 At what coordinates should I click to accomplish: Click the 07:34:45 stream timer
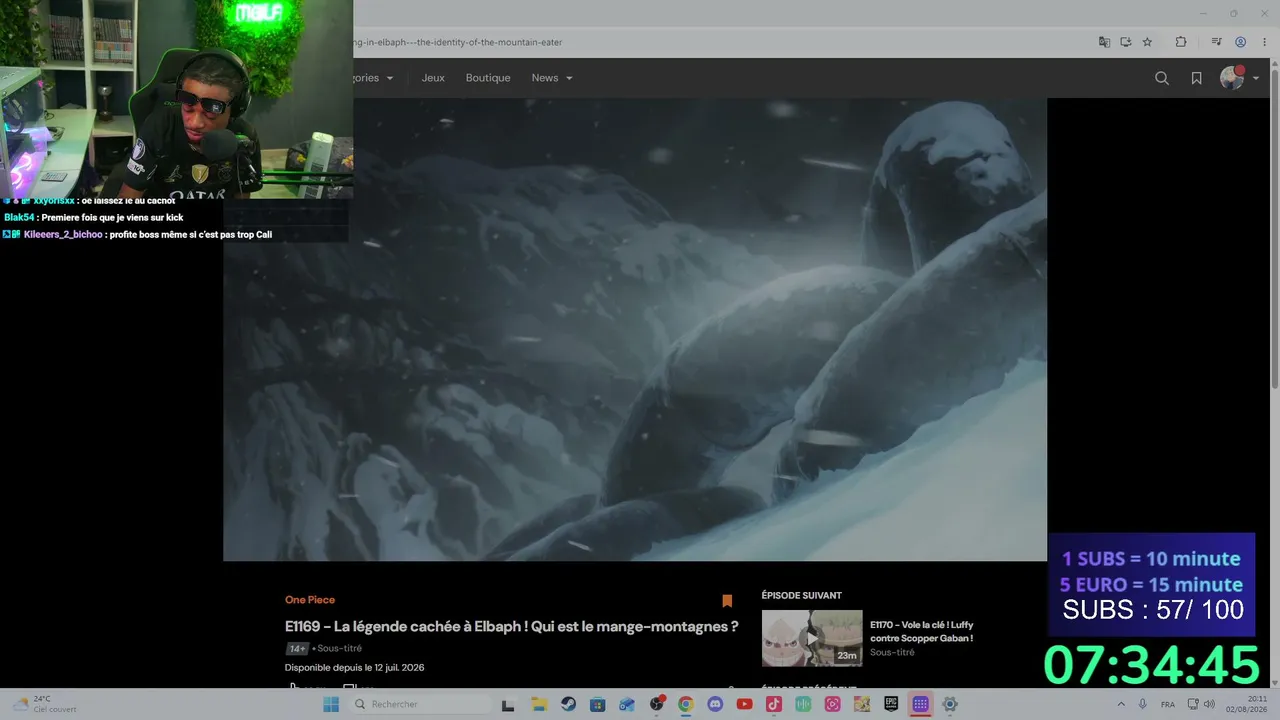click(1151, 665)
